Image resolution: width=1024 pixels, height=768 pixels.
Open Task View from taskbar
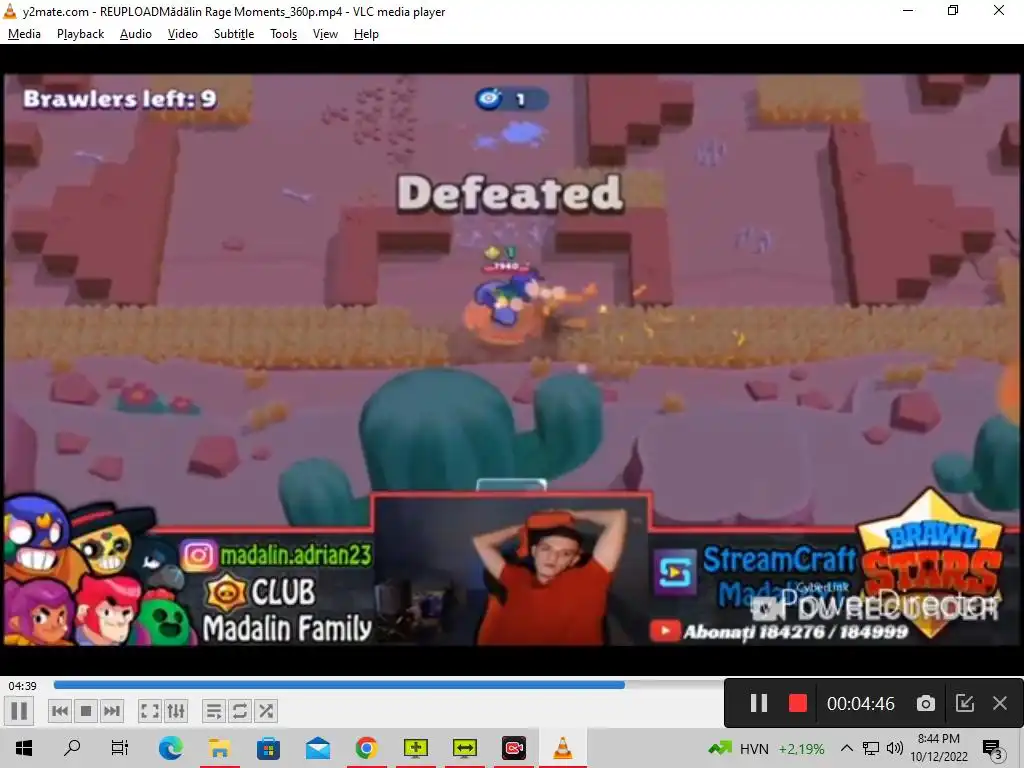[x=120, y=748]
